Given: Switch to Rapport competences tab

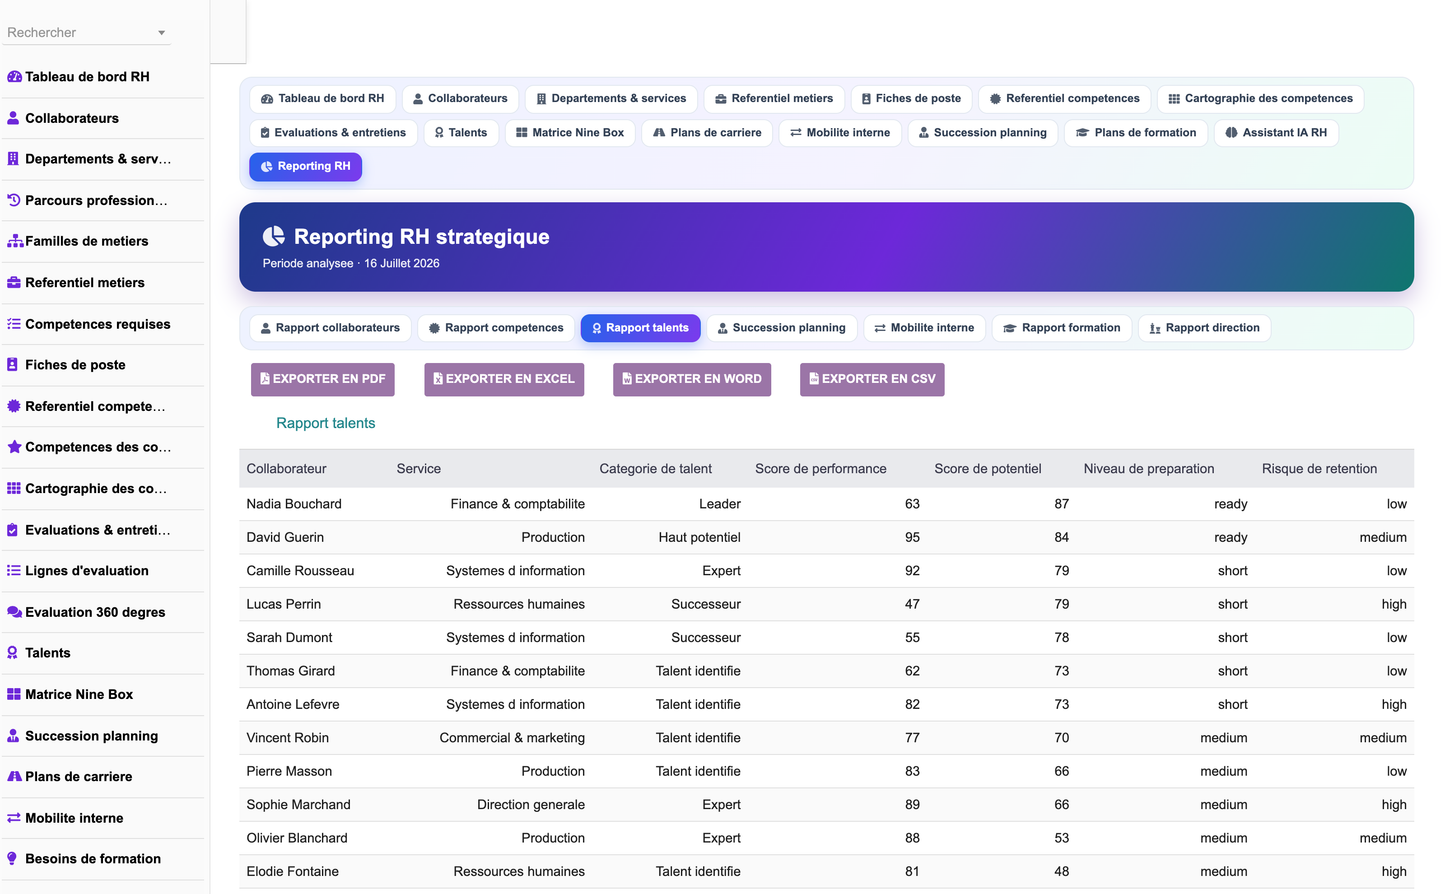Looking at the screenshot, I should (496, 328).
